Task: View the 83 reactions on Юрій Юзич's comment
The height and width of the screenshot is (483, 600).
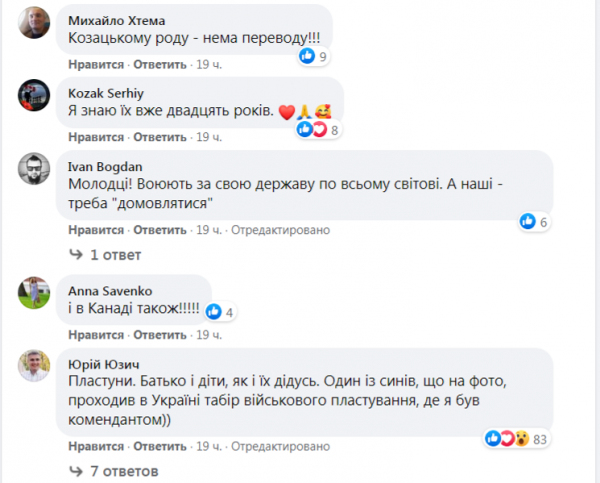Action: pyautogui.click(x=518, y=438)
